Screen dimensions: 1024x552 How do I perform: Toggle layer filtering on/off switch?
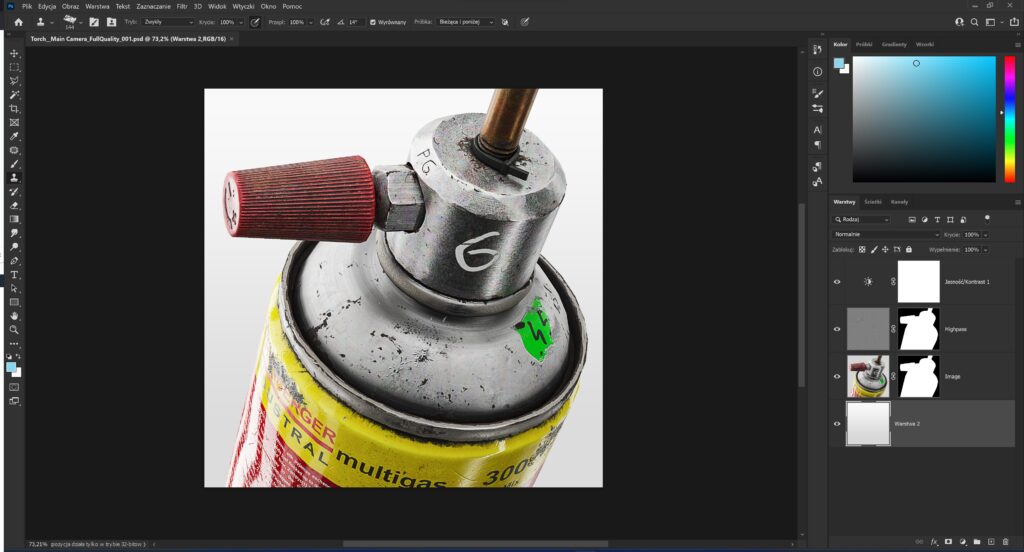(987, 219)
